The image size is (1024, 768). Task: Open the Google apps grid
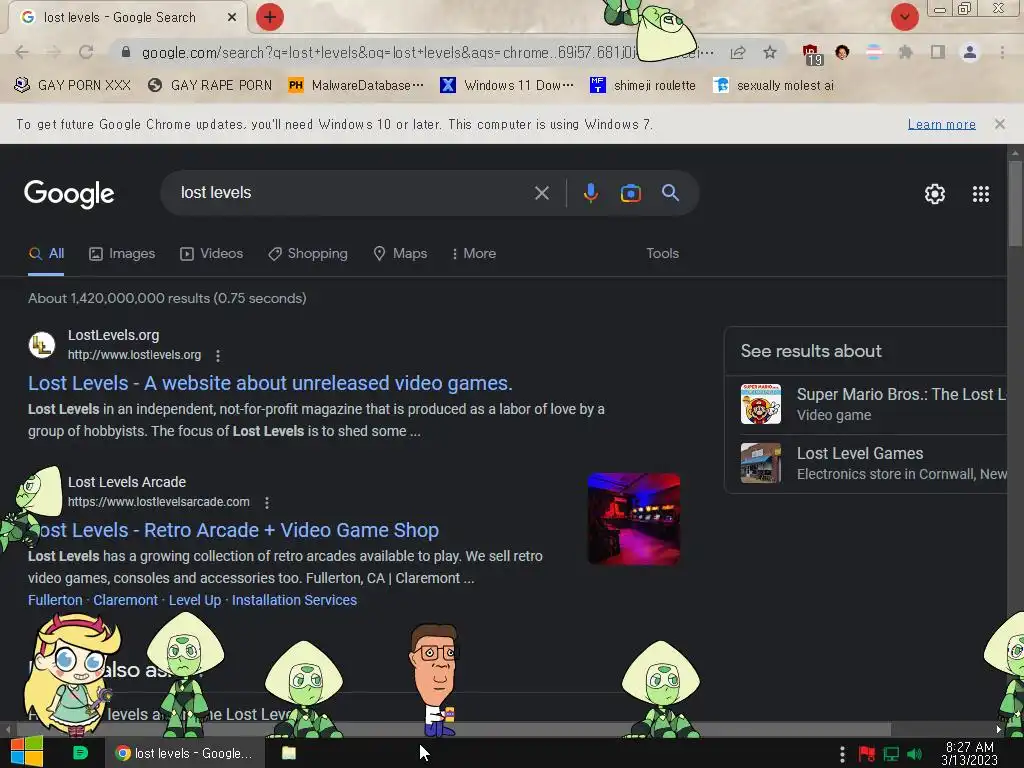(980, 194)
